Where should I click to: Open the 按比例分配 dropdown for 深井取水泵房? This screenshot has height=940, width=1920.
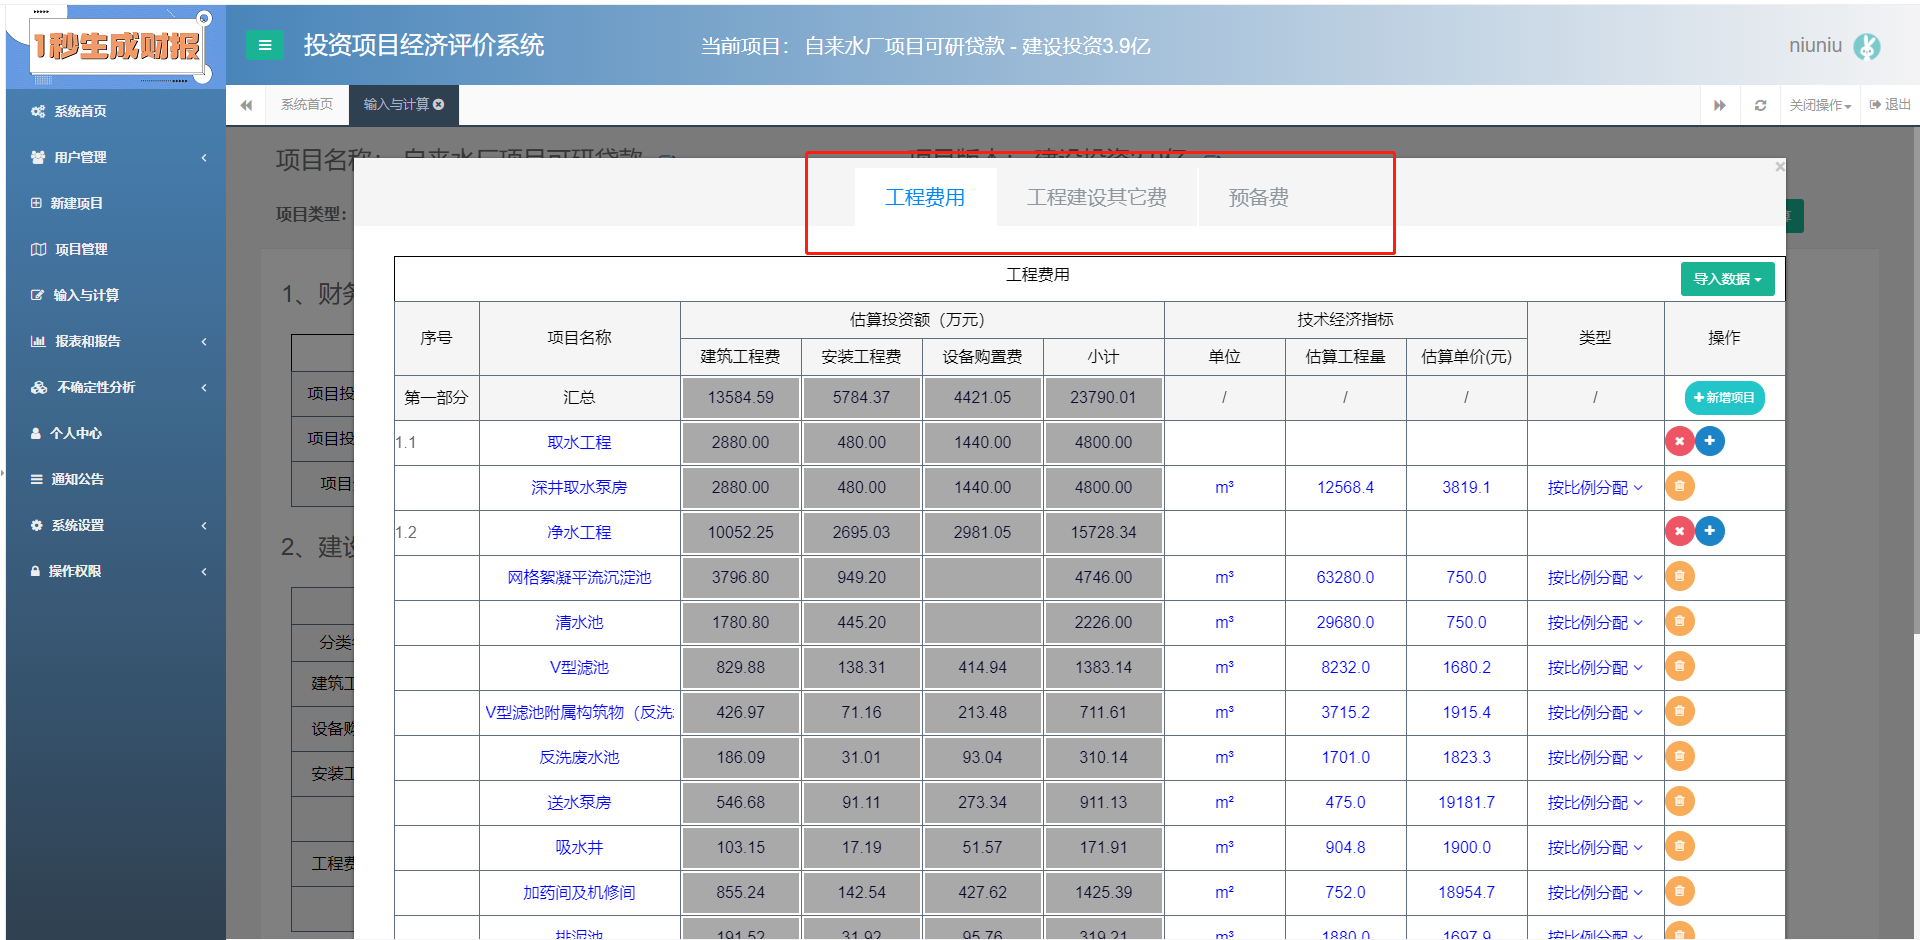[x=1594, y=487]
